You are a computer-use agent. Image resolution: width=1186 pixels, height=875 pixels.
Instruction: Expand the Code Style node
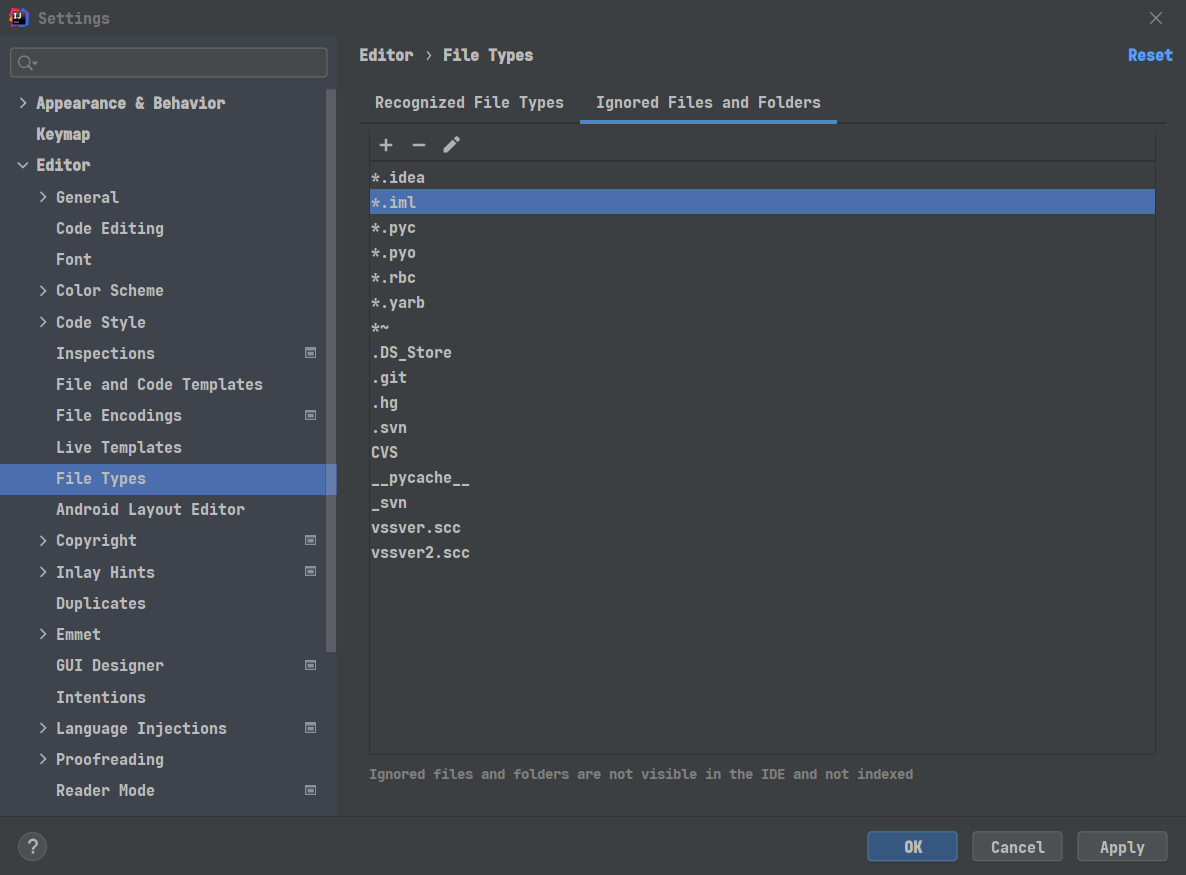(x=43, y=322)
